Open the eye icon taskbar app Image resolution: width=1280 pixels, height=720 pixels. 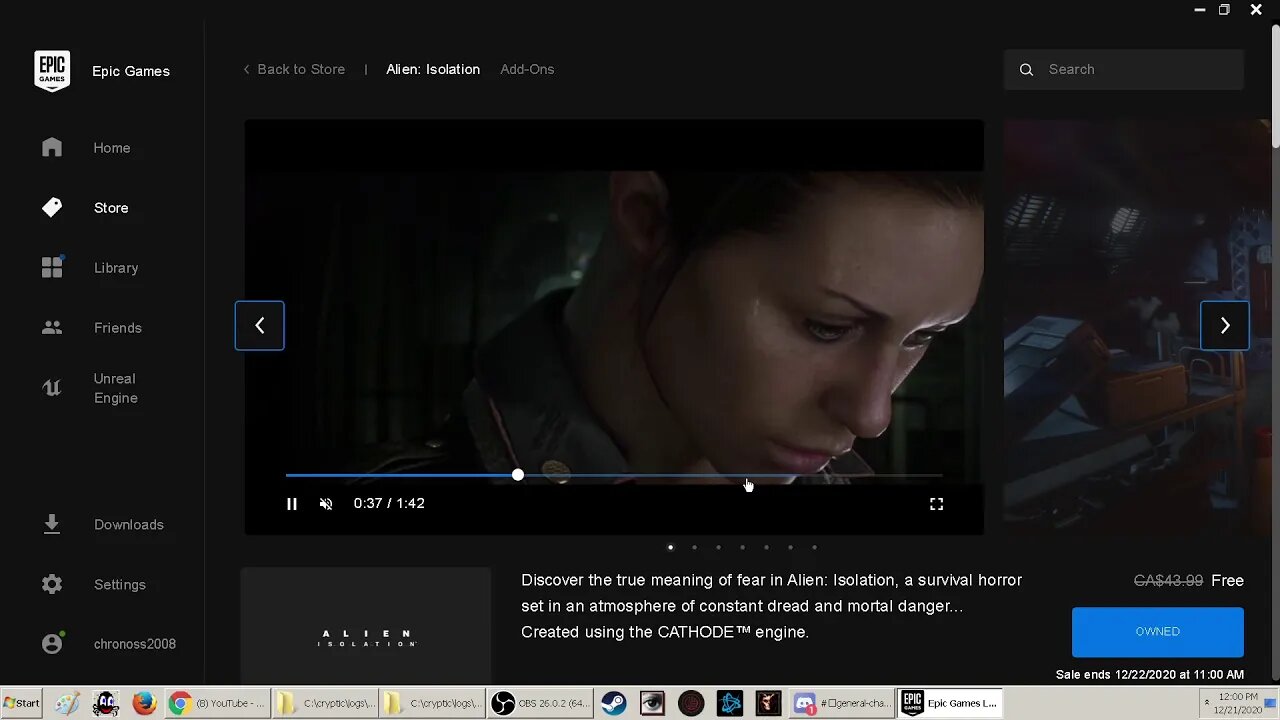652,704
